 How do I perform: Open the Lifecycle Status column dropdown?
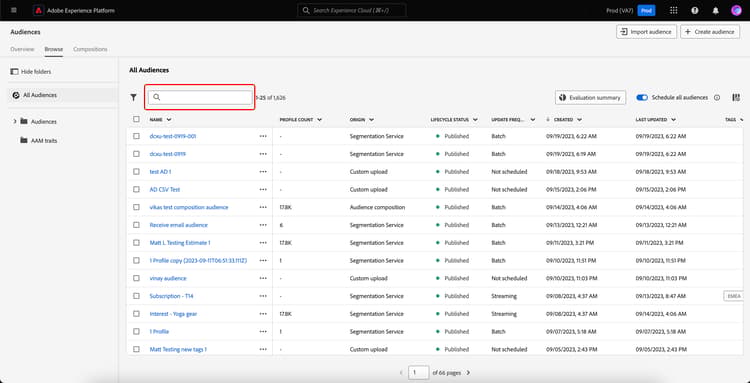coord(475,120)
